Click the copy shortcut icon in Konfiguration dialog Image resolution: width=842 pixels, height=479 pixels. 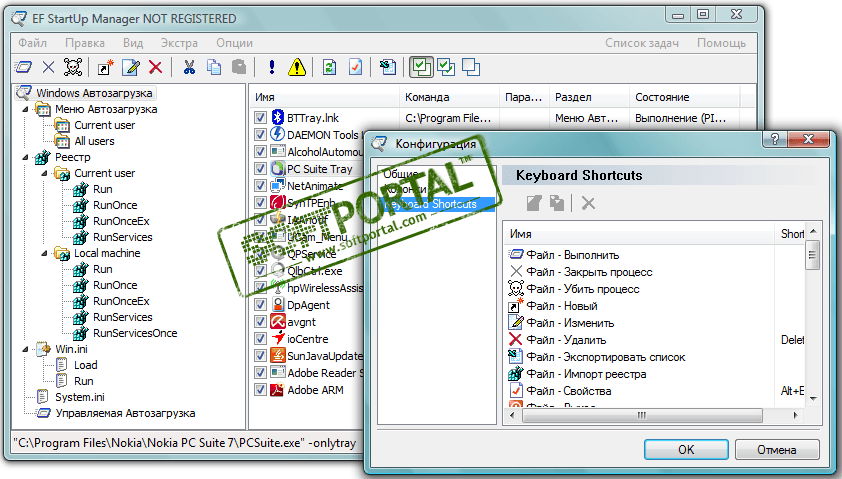(x=557, y=203)
